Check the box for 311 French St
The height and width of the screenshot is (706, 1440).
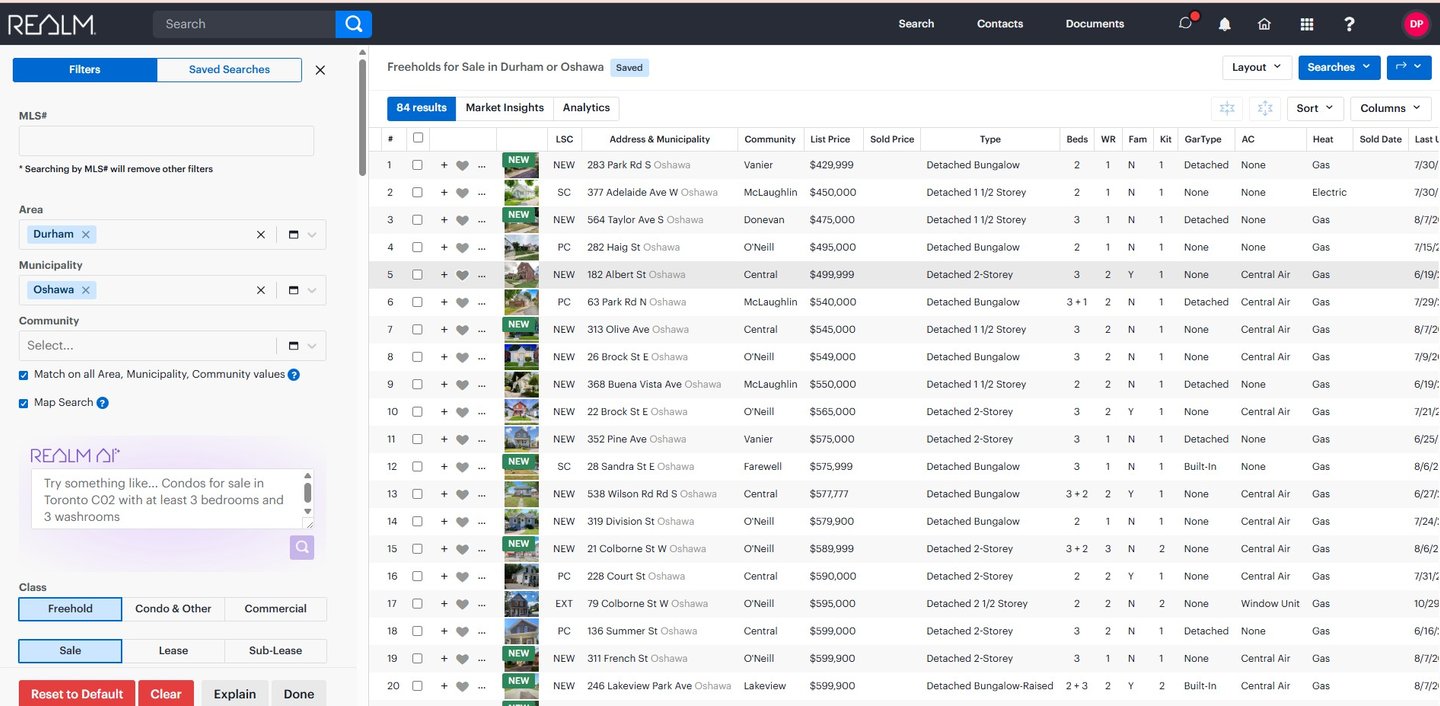tap(417, 659)
